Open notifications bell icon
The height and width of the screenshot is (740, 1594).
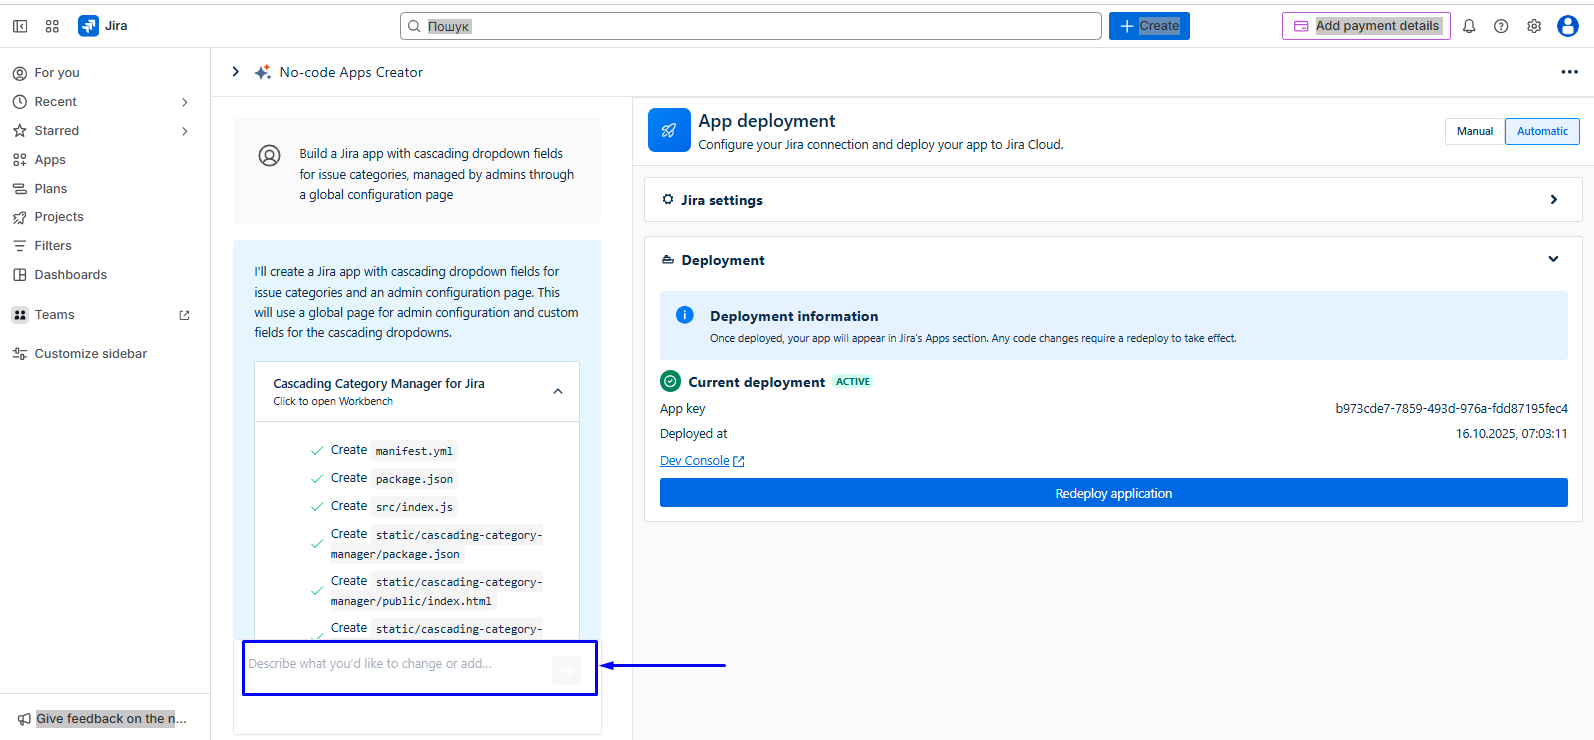pyautogui.click(x=1469, y=26)
